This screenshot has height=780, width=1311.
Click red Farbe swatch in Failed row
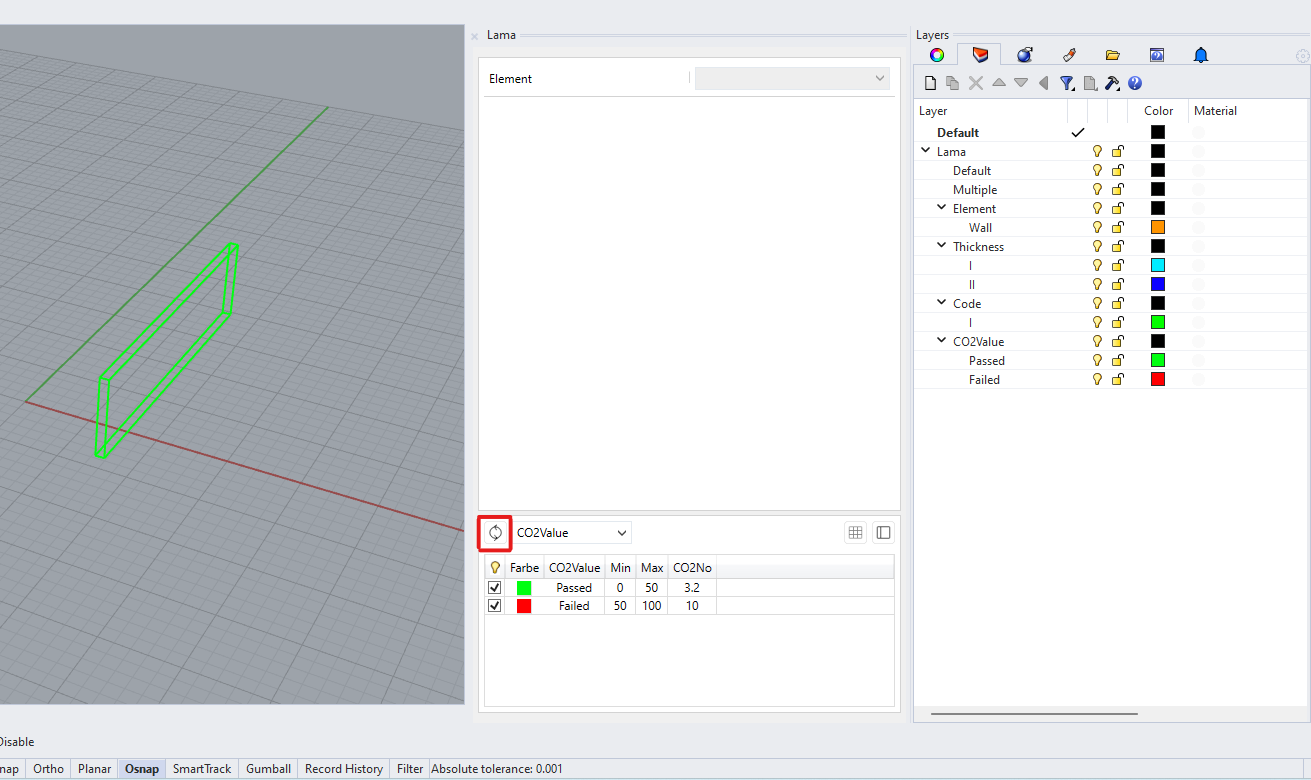[x=524, y=605]
